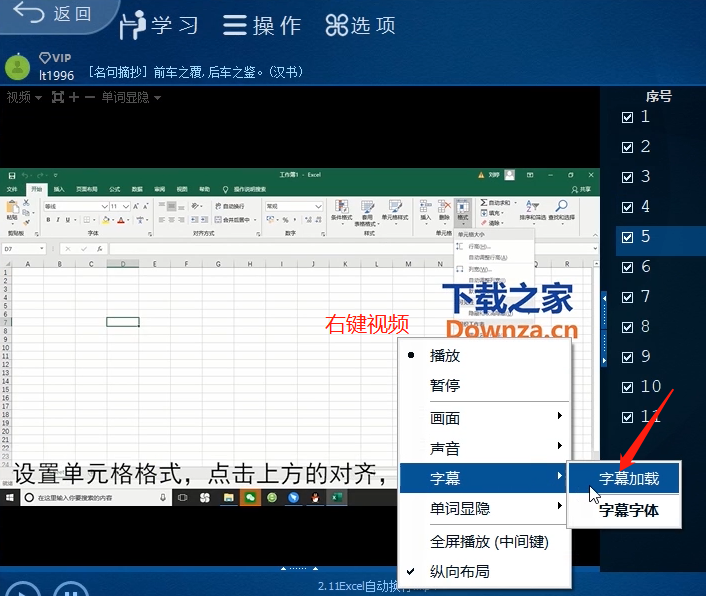
Task: Open the 操作 operations menu
Action: [261, 26]
